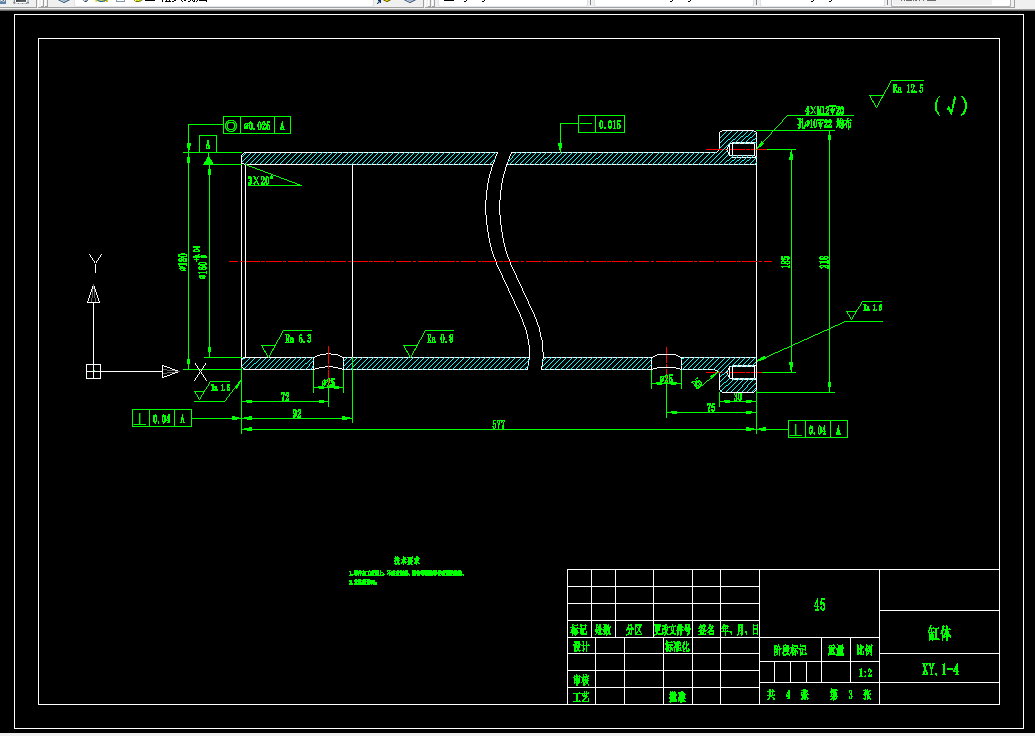Select the 审核 title block cell

pos(581,679)
